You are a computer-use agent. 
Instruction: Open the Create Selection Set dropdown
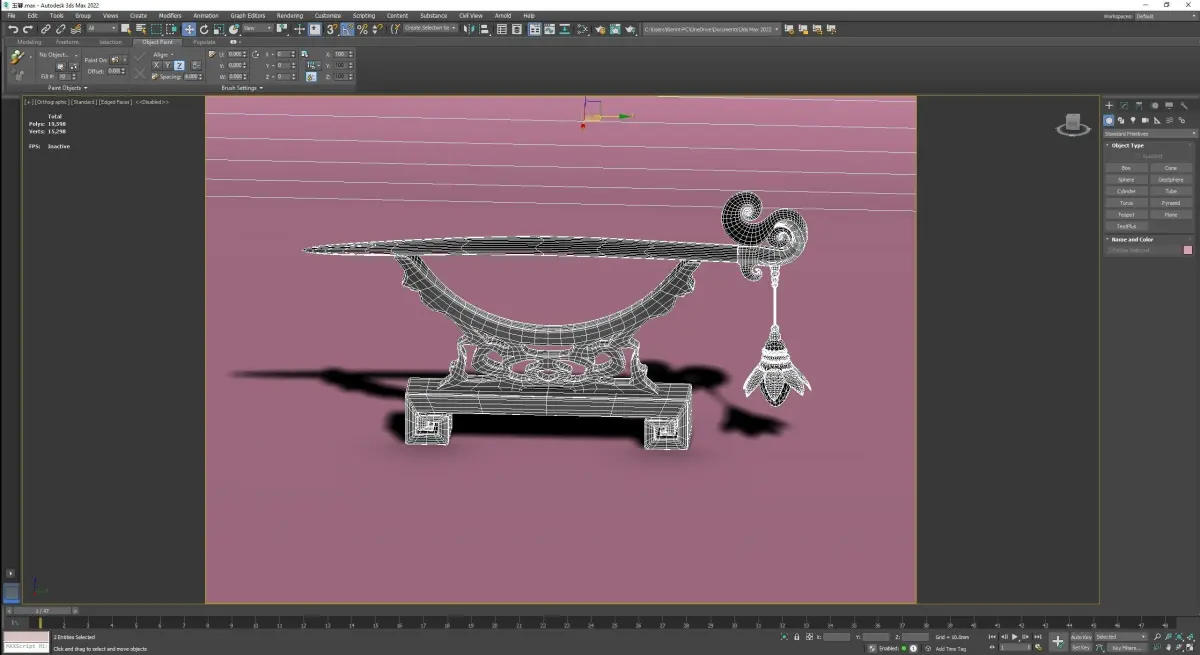click(430, 28)
